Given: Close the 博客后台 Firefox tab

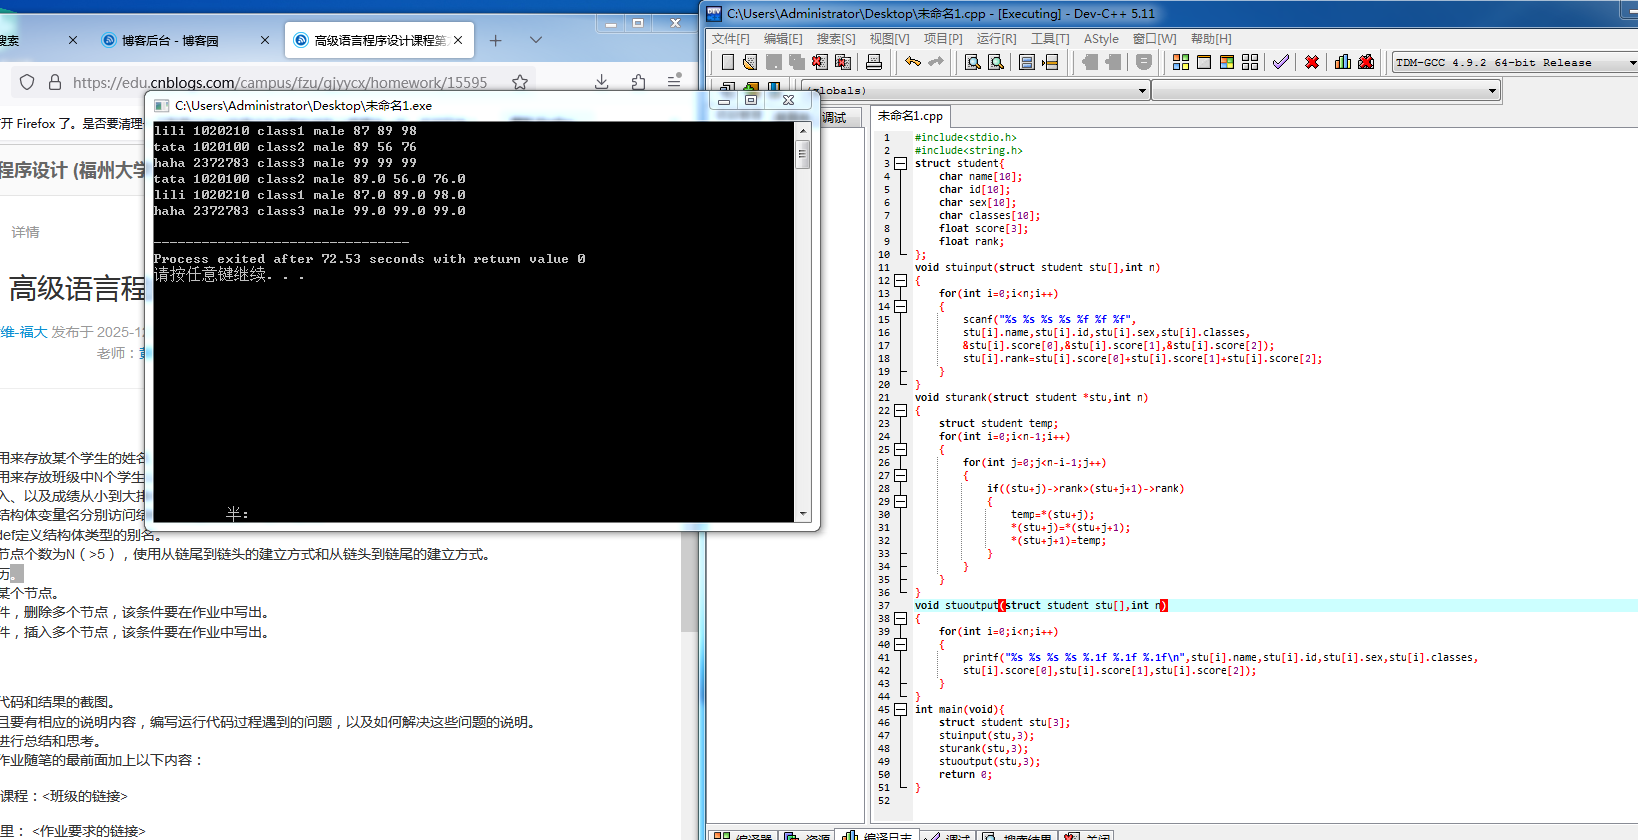Looking at the screenshot, I should (x=265, y=40).
